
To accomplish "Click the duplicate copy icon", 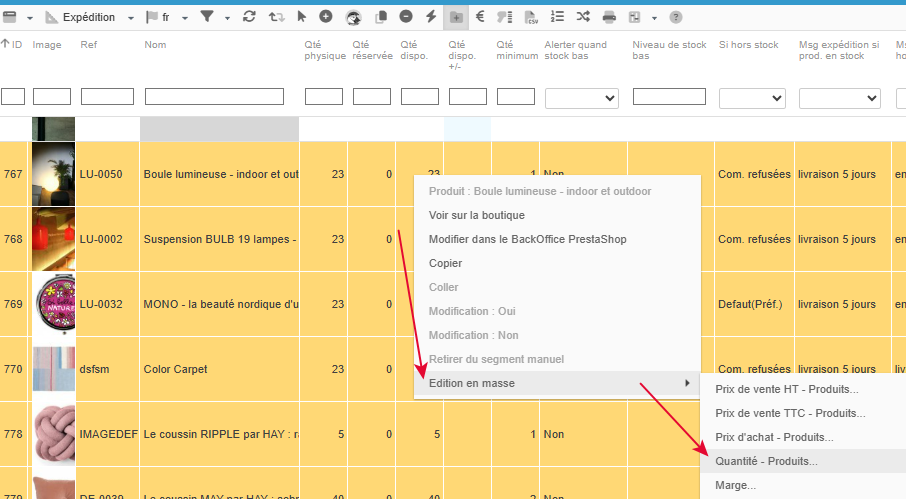I will click(381, 17).
